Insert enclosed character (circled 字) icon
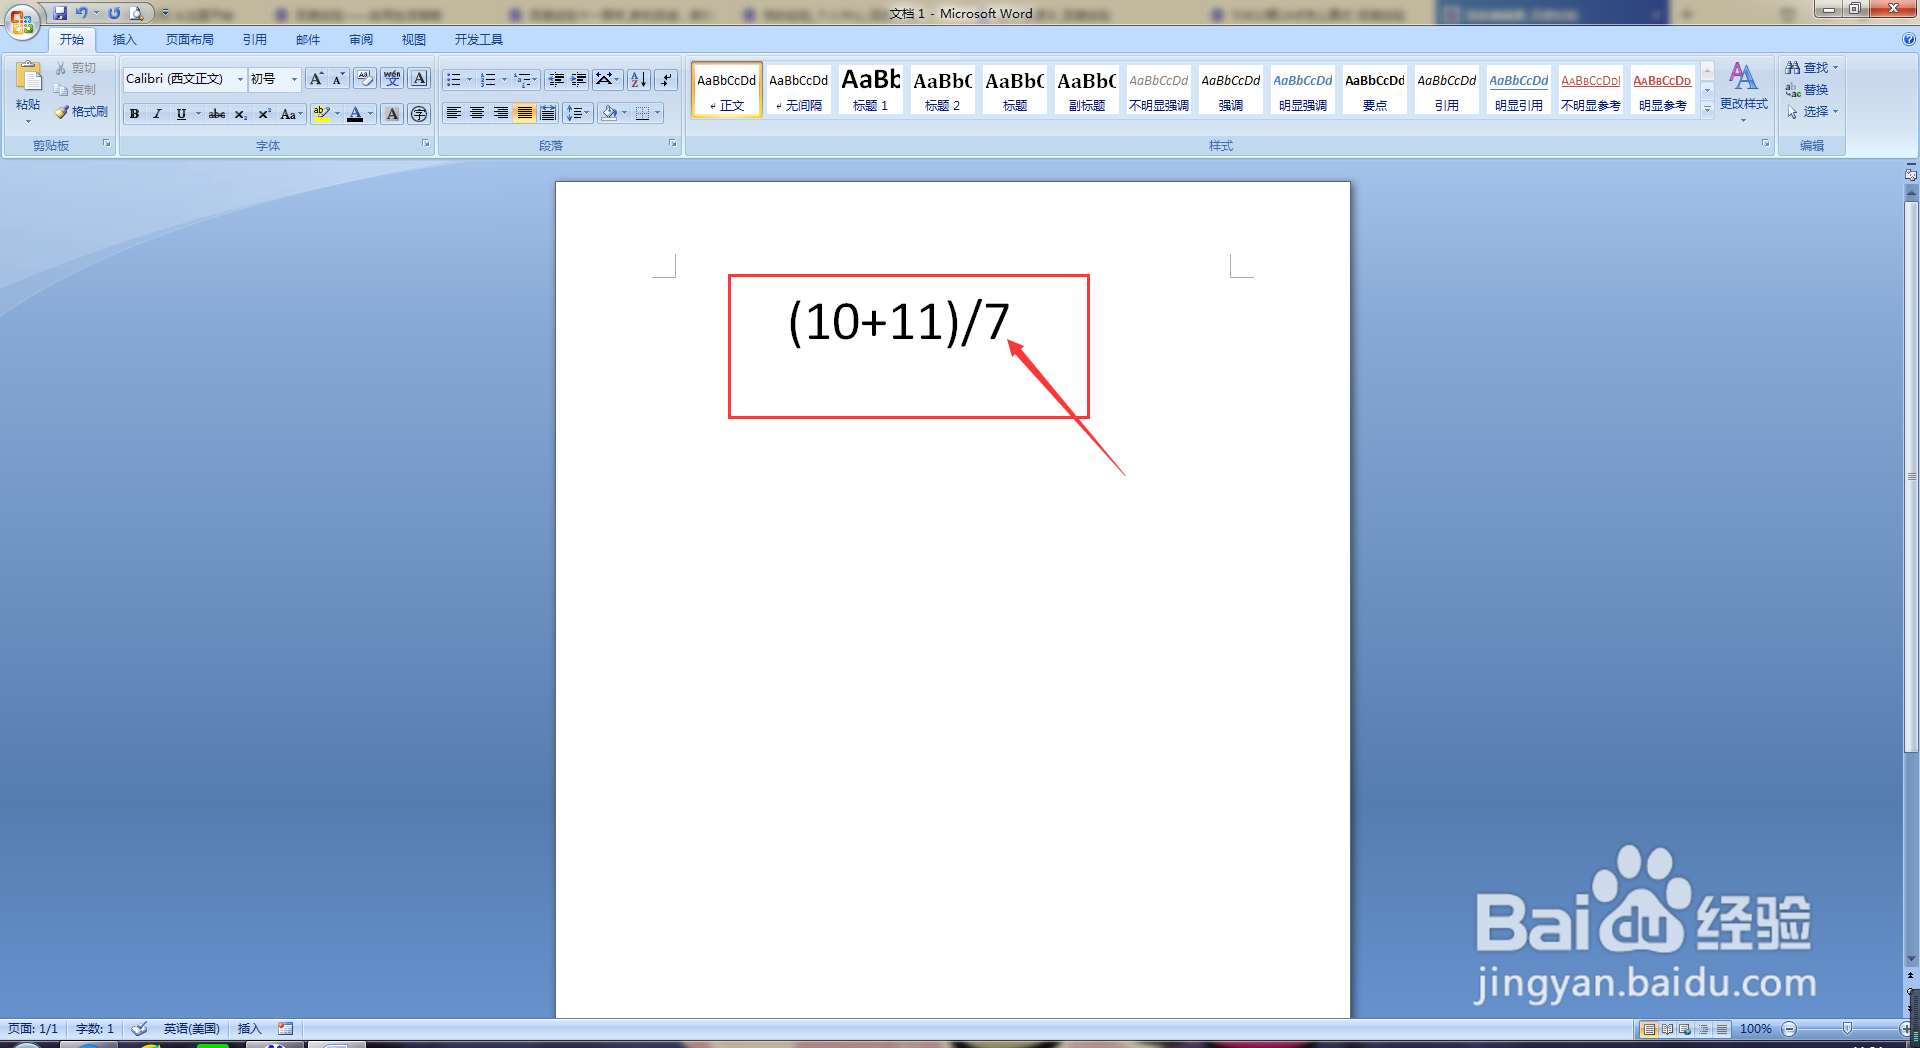This screenshot has height=1048, width=1920. tap(420, 114)
